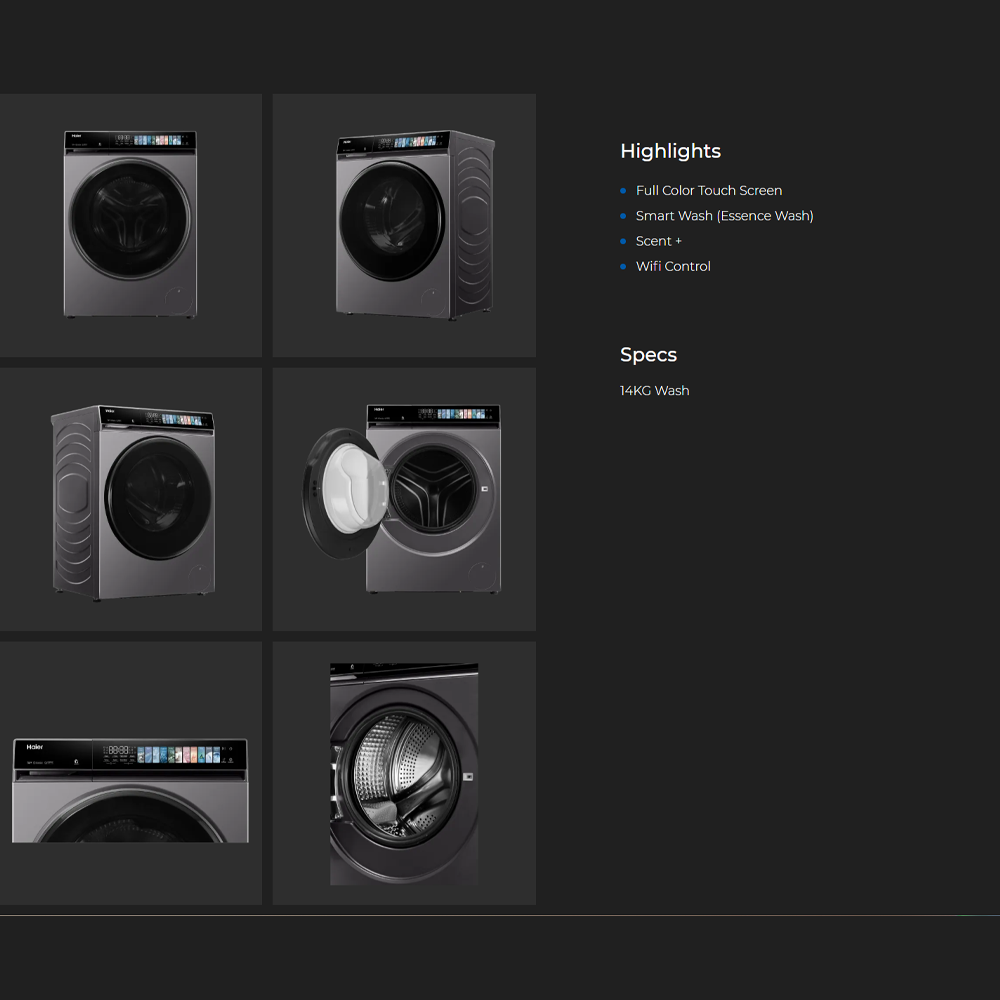
Task: Click the bullet beside Smart Wash
Action: pos(623,216)
